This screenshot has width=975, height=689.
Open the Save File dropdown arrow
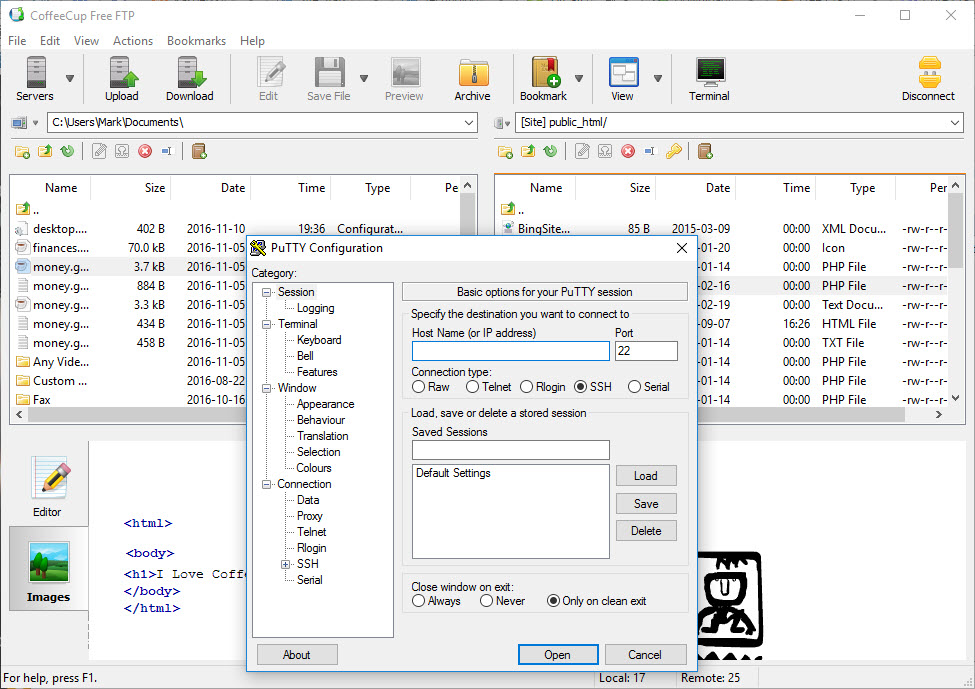(x=364, y=78)
